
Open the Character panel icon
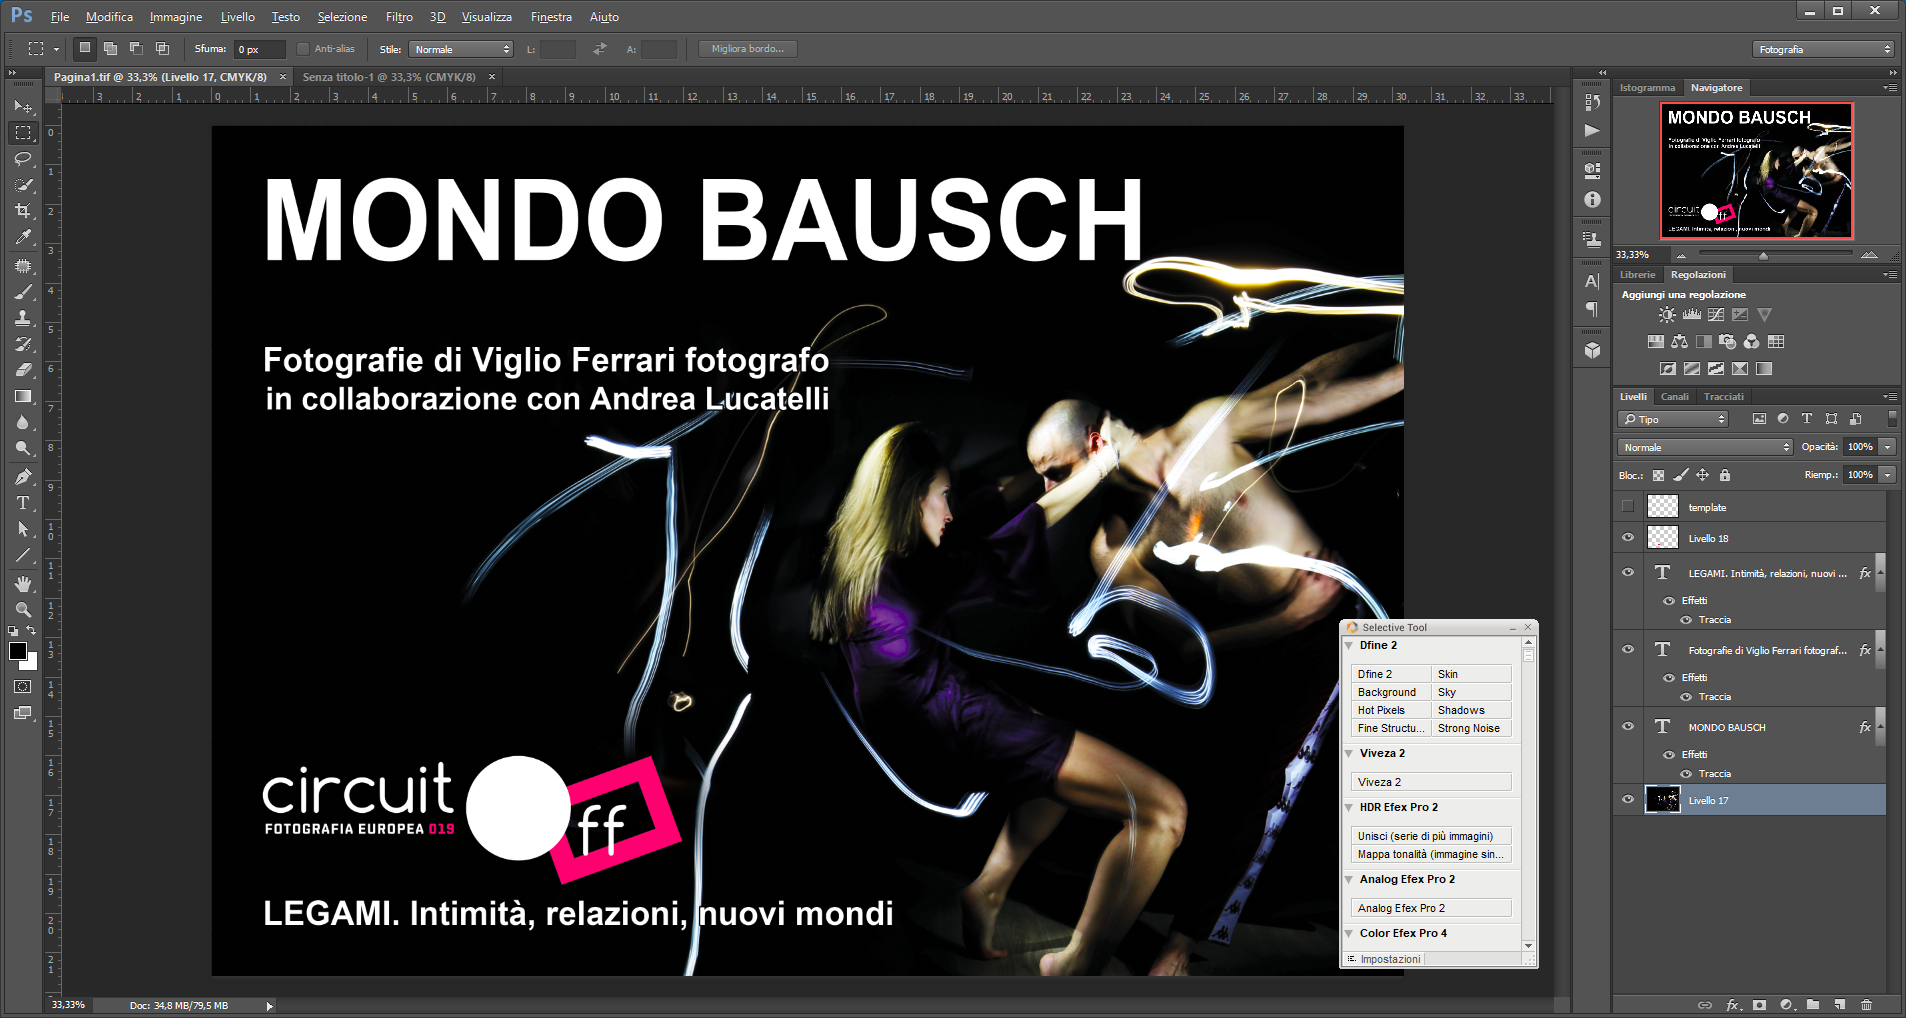point(1592,281)
